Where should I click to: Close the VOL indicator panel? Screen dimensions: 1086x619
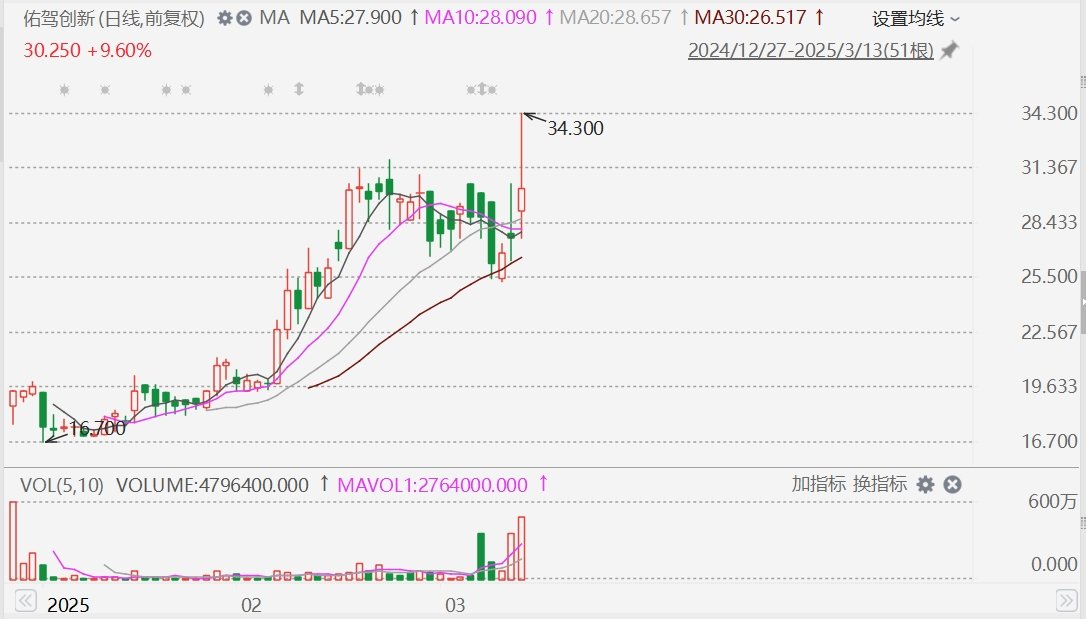[x=952, y=485]
